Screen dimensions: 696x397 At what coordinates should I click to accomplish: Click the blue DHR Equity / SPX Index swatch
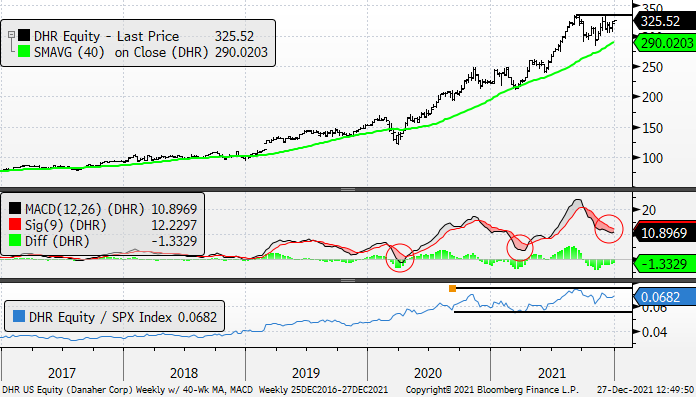[x=19, y=316]
